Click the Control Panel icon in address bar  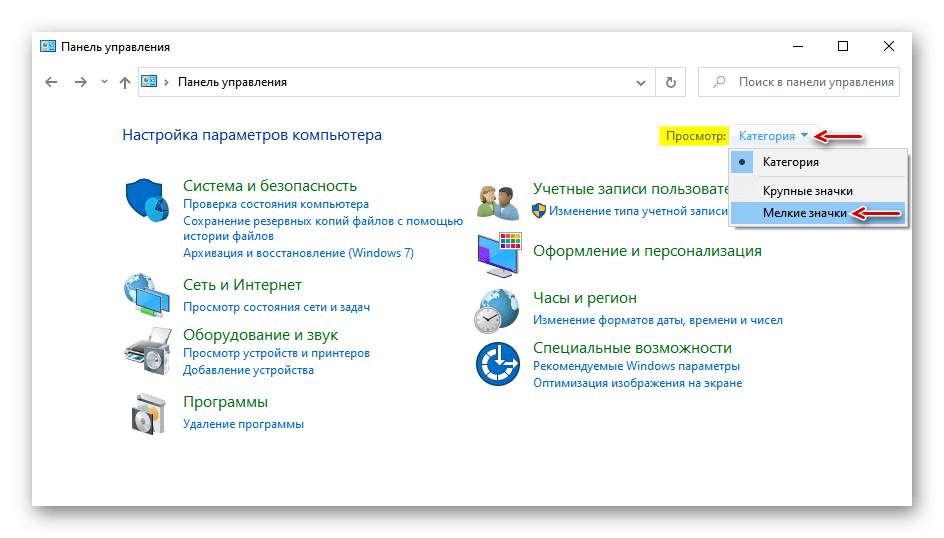pyautogui.click(x=149, y=81)
